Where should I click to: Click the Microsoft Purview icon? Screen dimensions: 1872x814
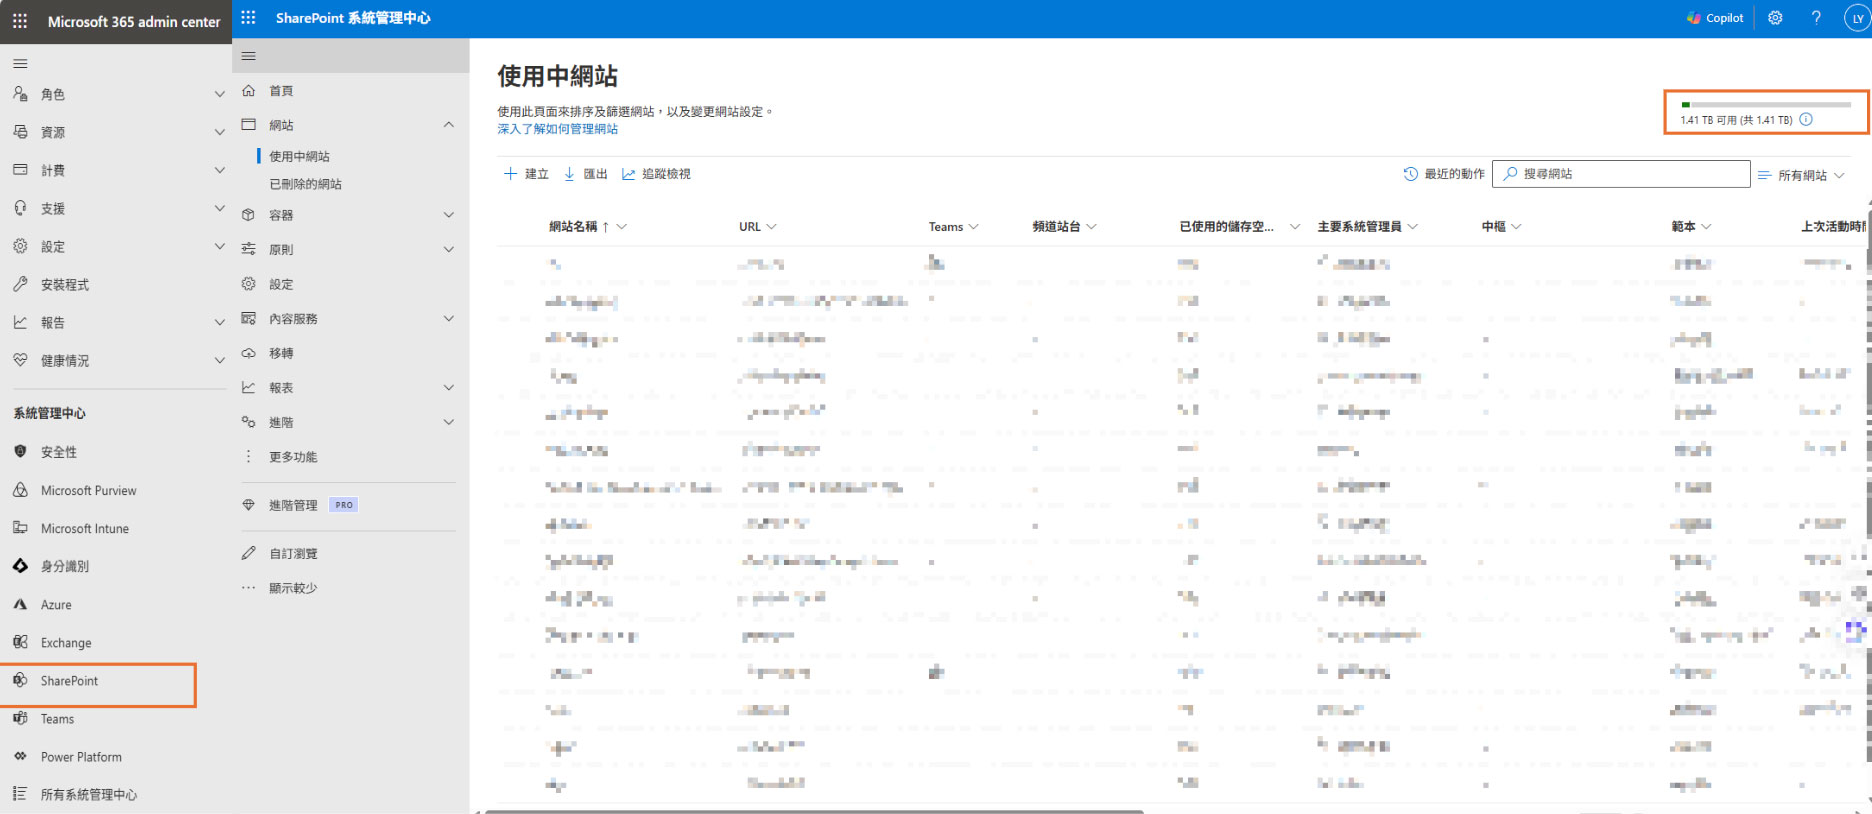[x=20, y=490]
